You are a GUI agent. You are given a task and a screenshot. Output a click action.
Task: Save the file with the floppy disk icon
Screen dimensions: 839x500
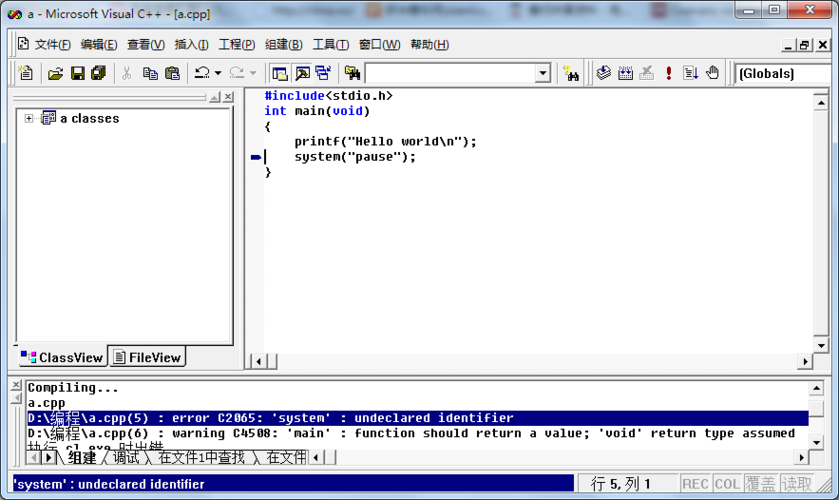[x=77, y=73]
